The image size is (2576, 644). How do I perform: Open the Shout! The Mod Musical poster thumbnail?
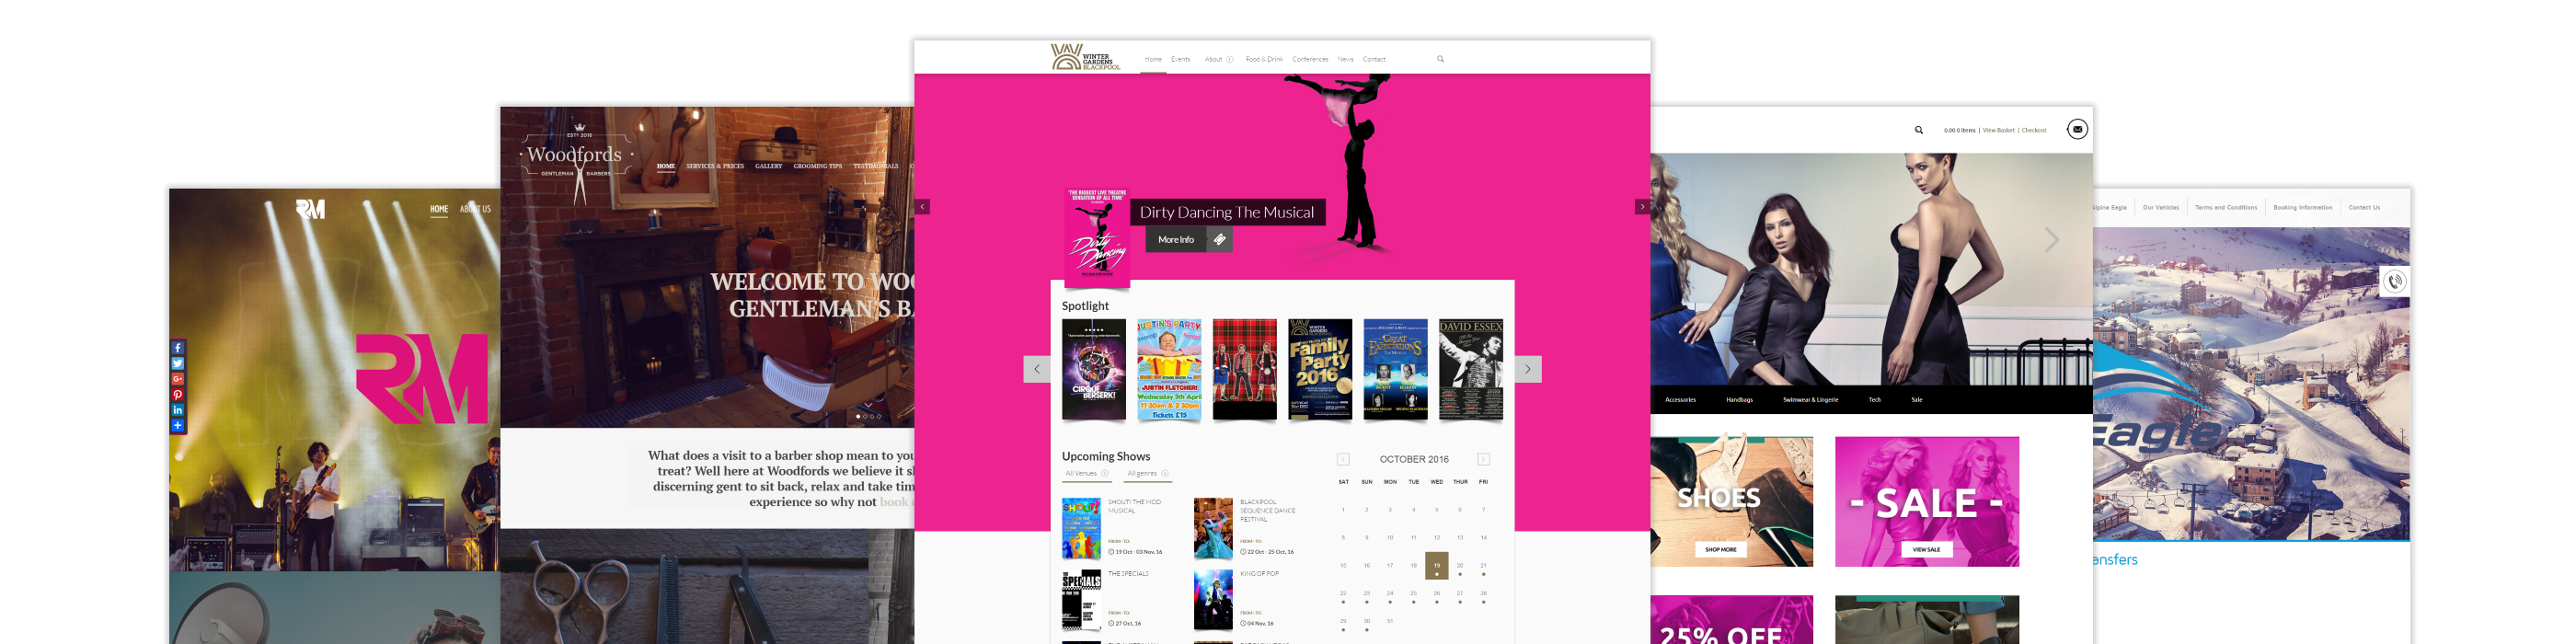pyautogui.click(x=1081, y=528)
